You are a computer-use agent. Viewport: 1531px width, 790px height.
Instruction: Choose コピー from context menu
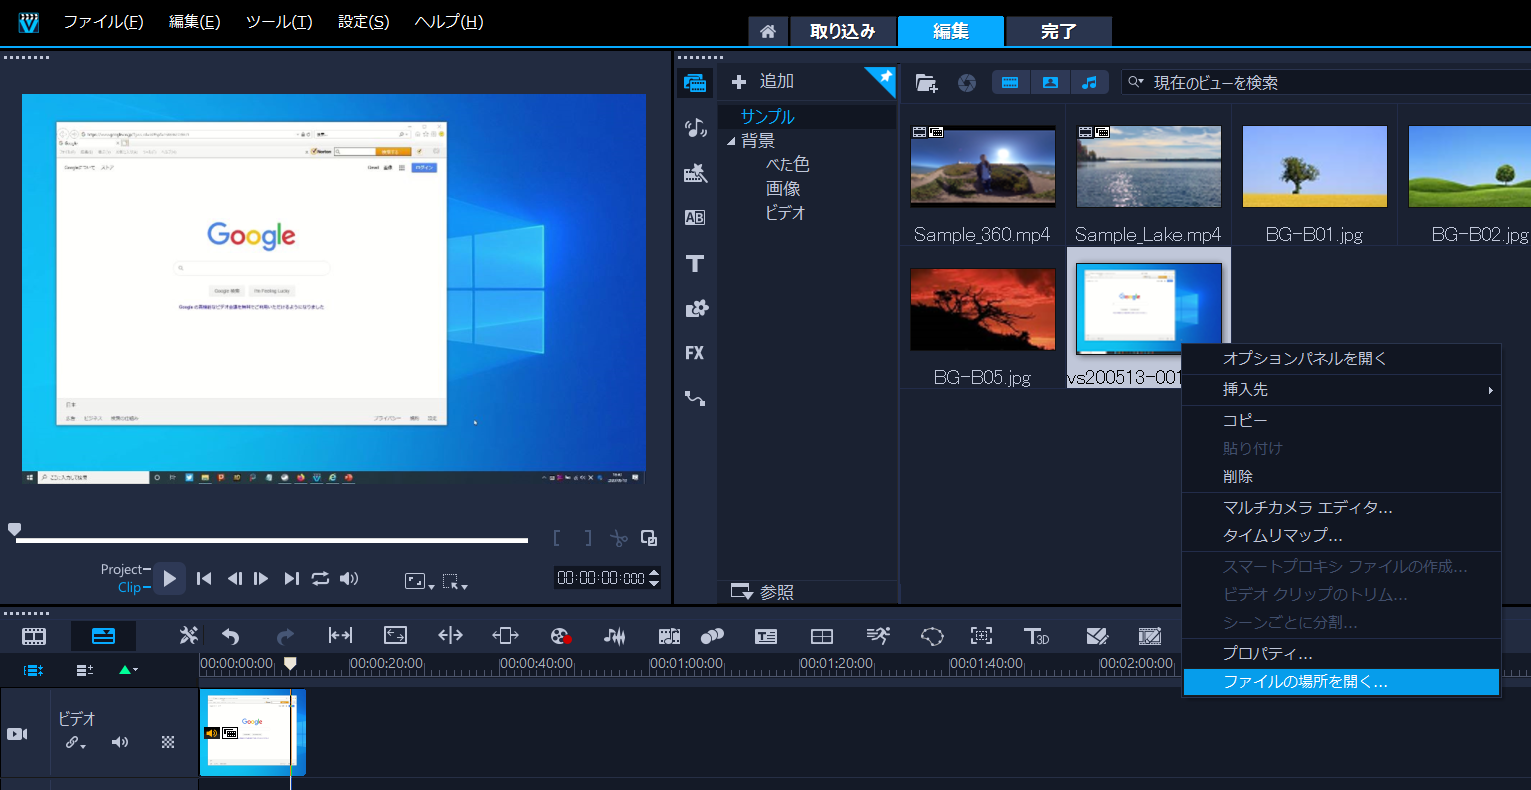[x=1341, y=420]
